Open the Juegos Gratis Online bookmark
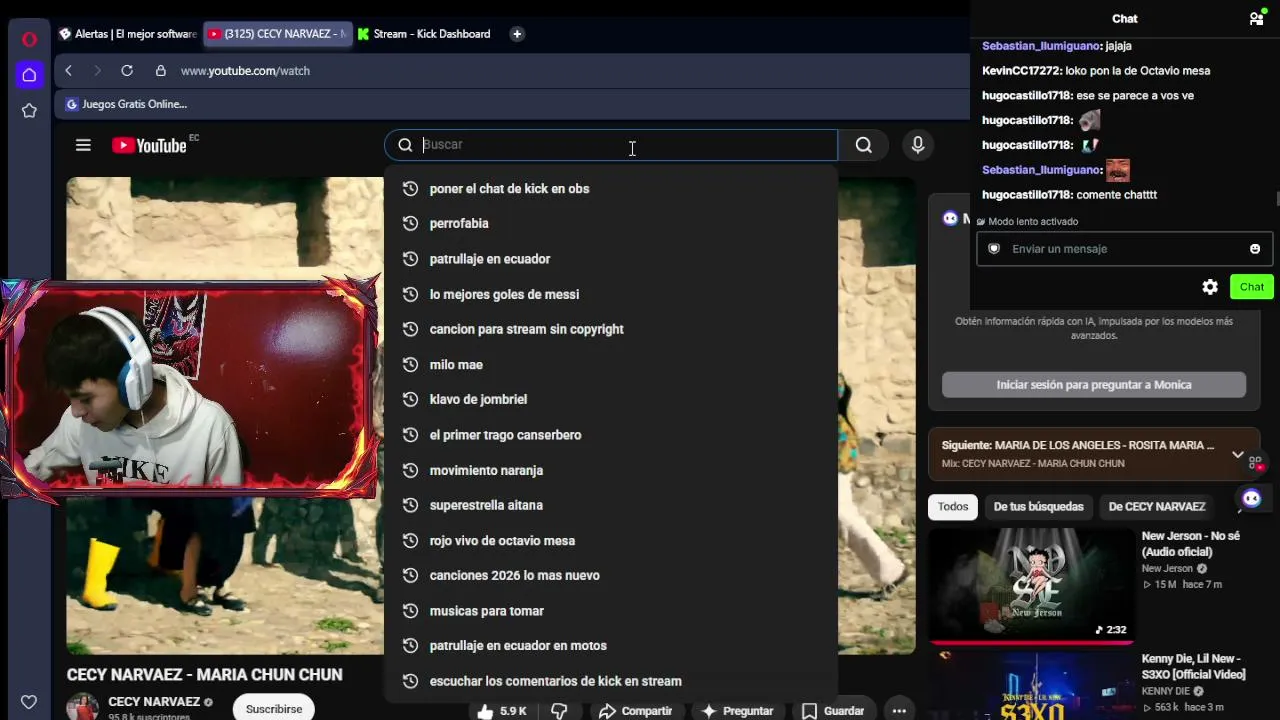1280x720 pixels. [127, 104]
